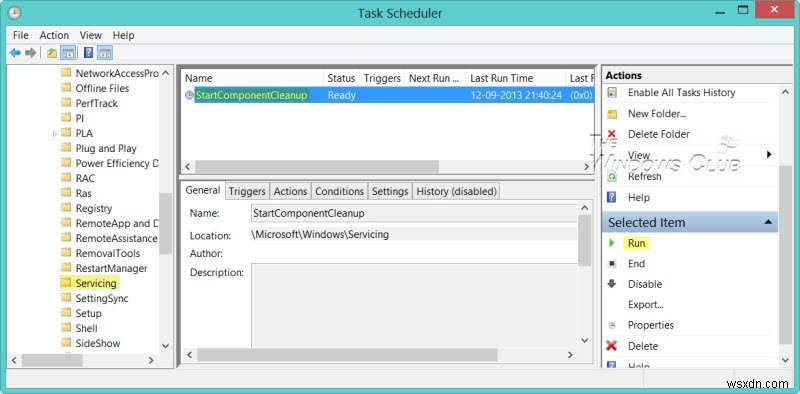
Task: Toggle the Show/Hide Action Pane toolbar icon
Action: click(x=105, y=53)
